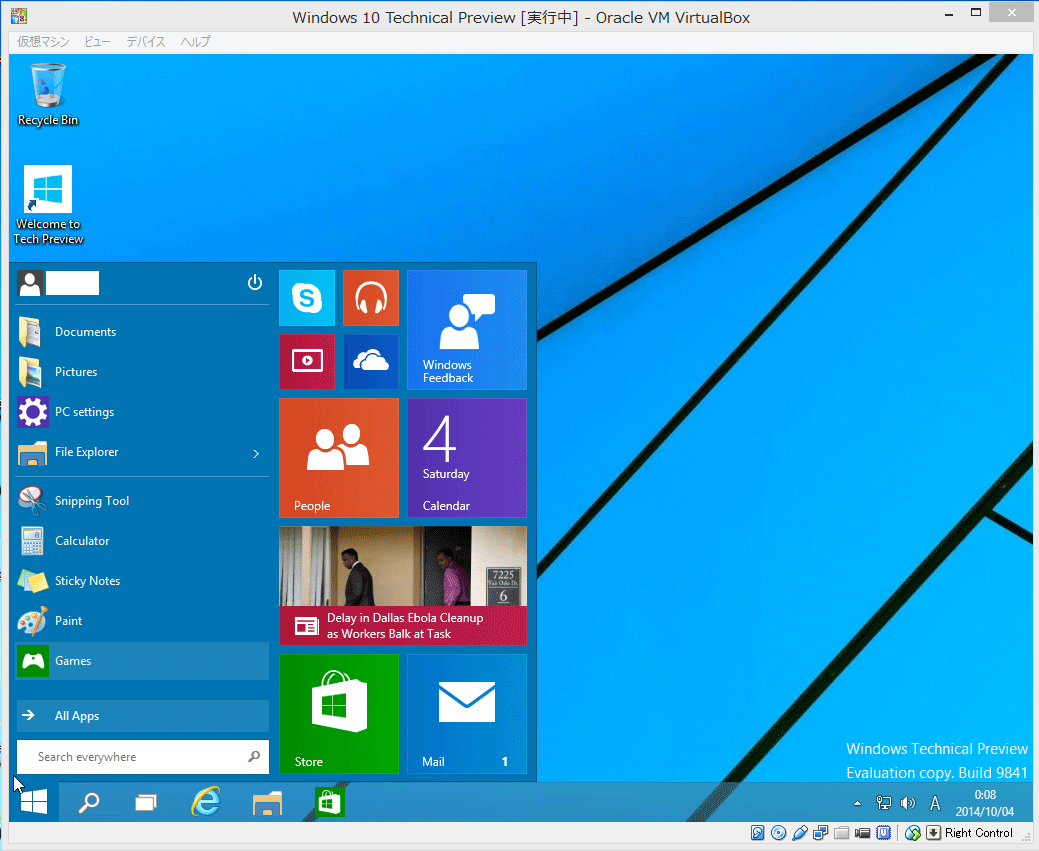Click VirtualBox optical disc indicator
The width and height of the screenshot is (1039, 851).
coord(779,832)
